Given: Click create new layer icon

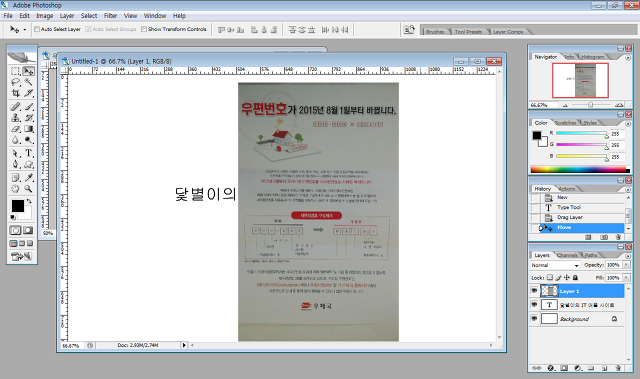Looking at the screenshot, I should click(604, 368).
